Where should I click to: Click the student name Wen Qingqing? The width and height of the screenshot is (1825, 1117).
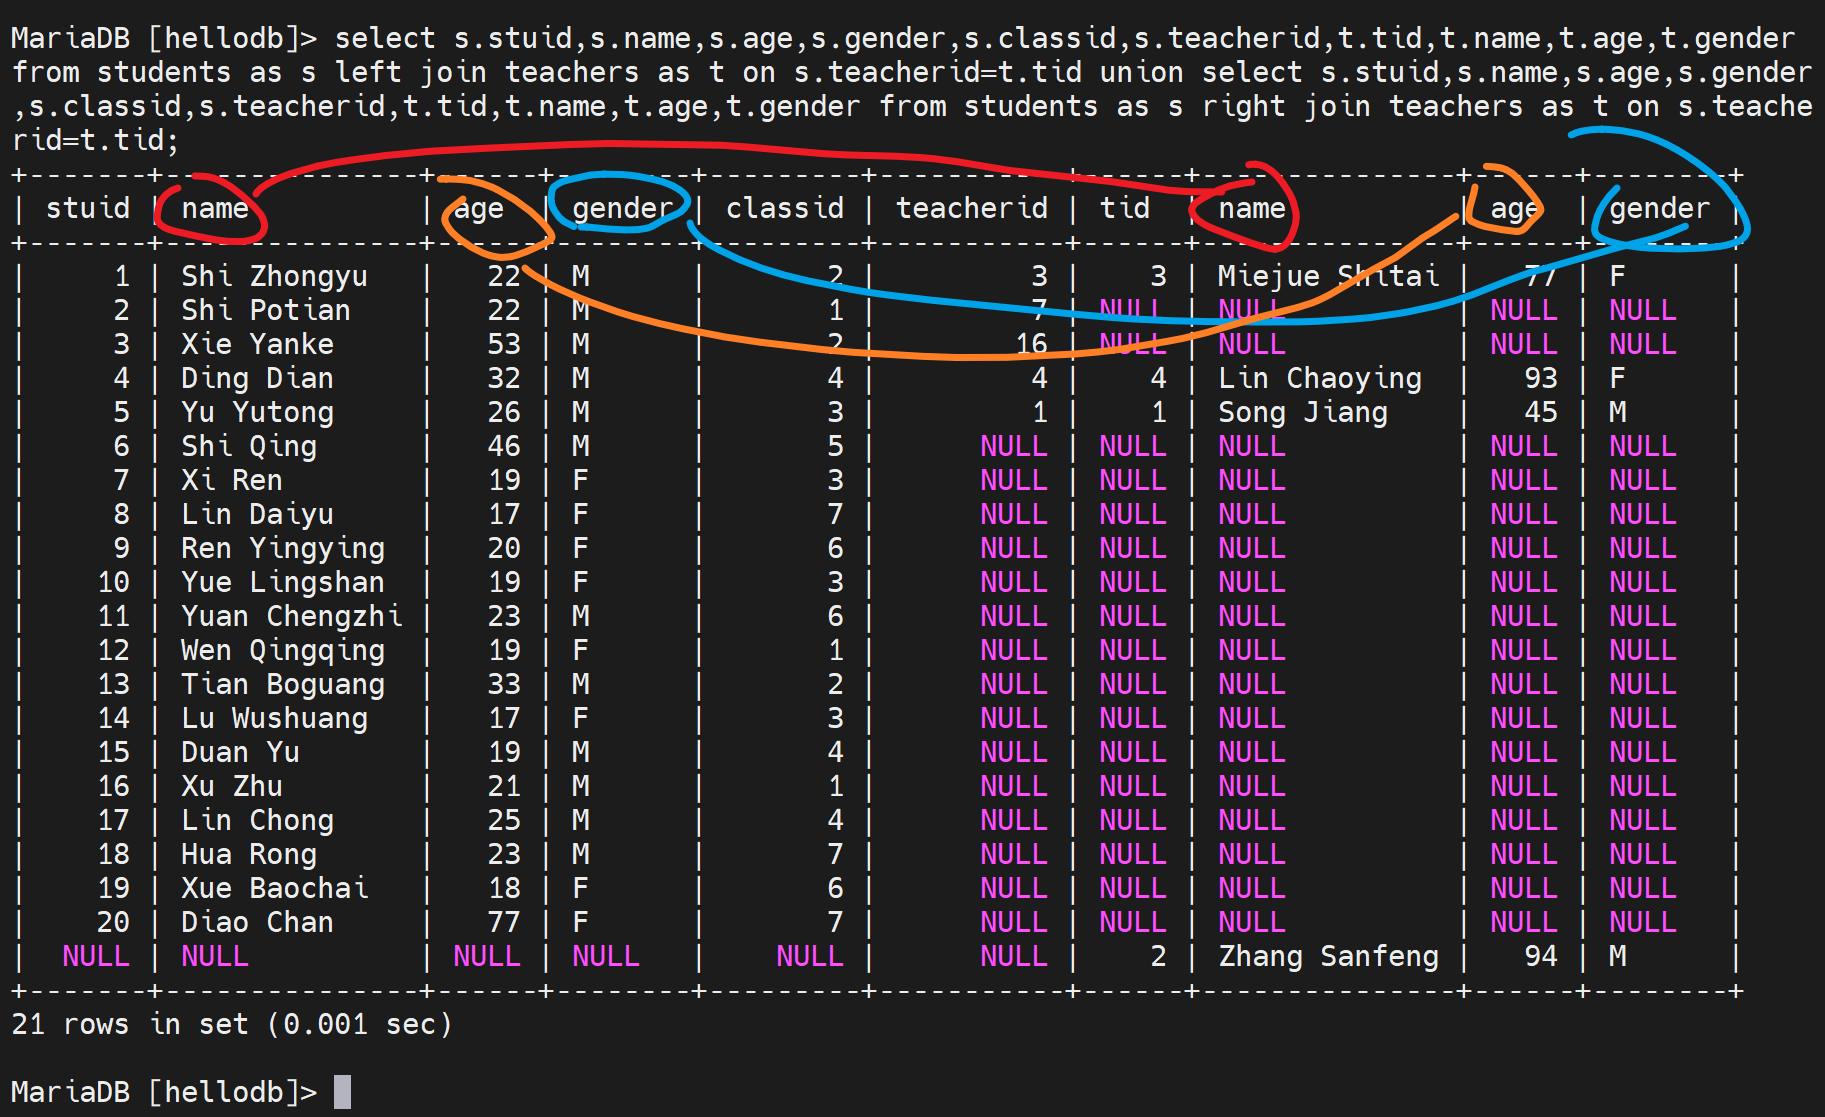tap(282, 650)
